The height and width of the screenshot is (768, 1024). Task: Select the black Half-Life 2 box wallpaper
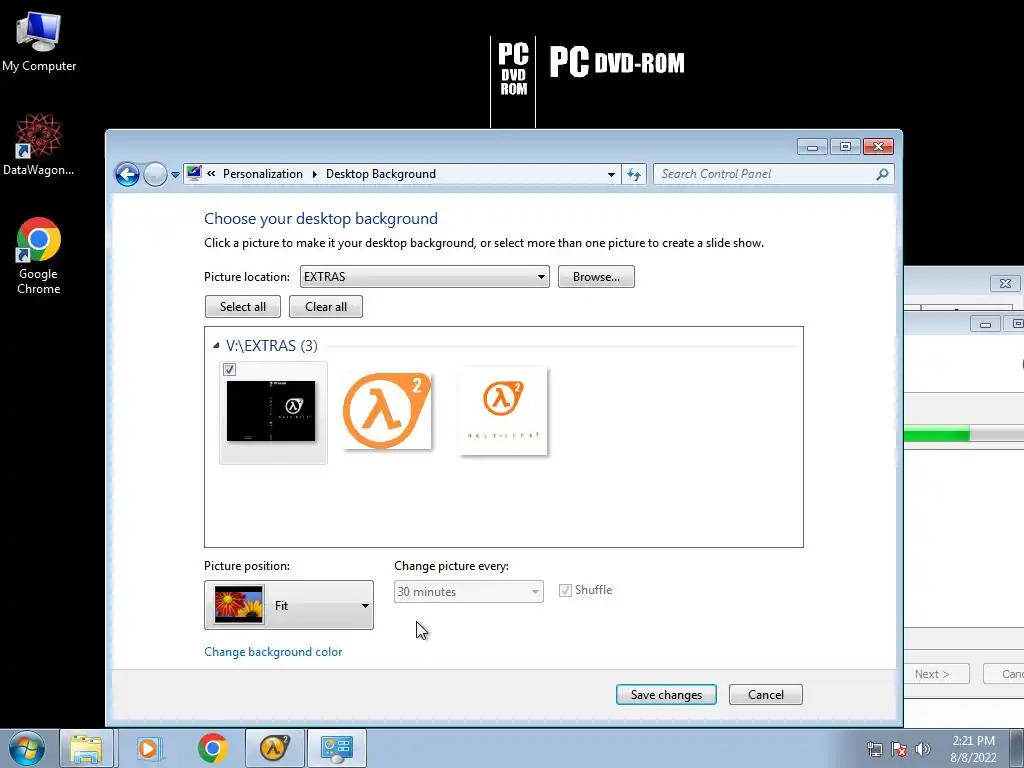point(271,411)
